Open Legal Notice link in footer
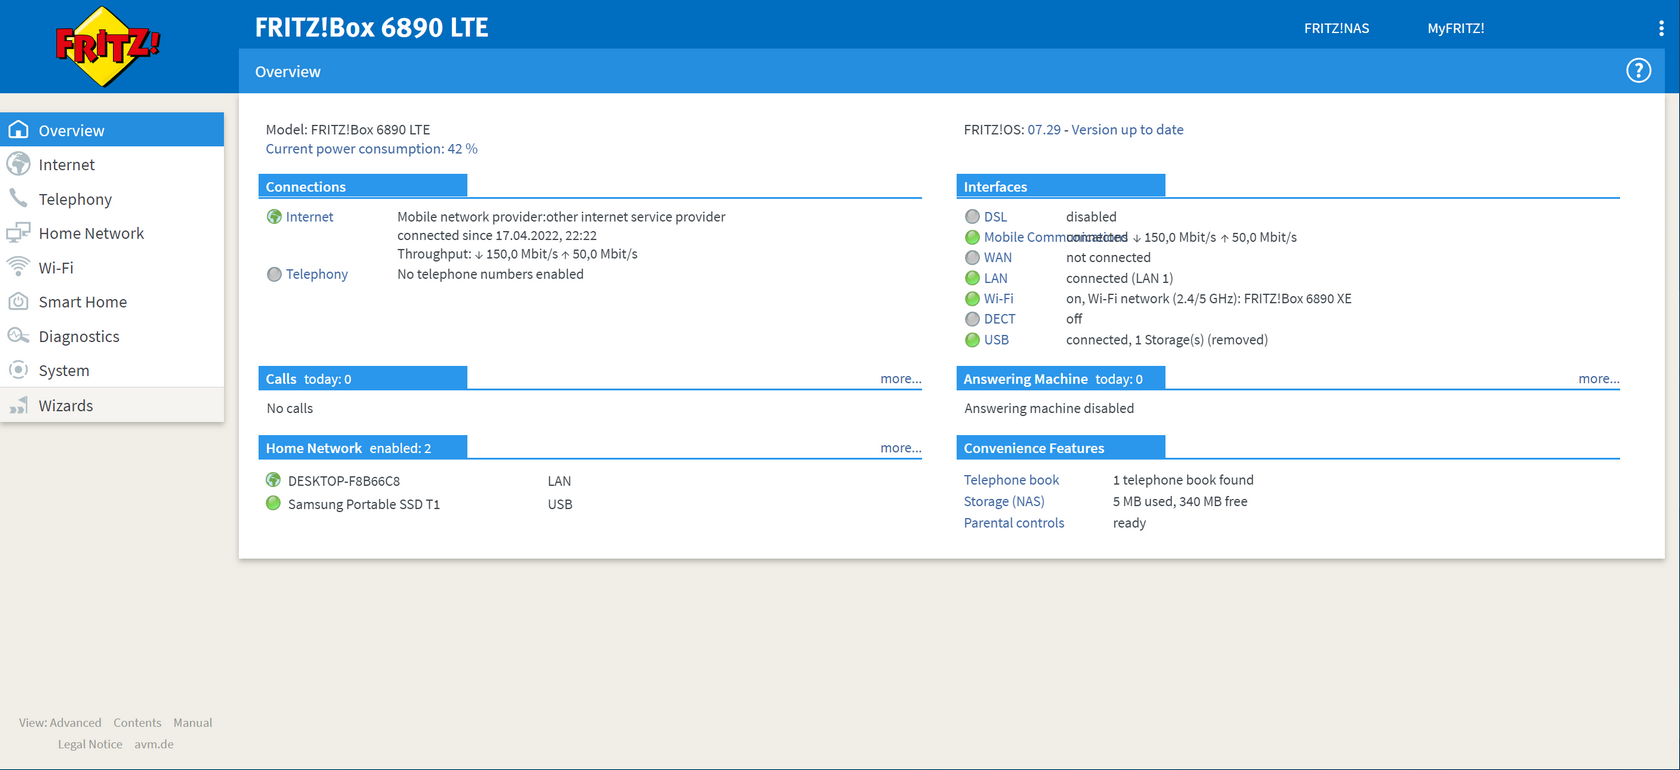Viewport: 1680px width, 770px height. [90, 745]
